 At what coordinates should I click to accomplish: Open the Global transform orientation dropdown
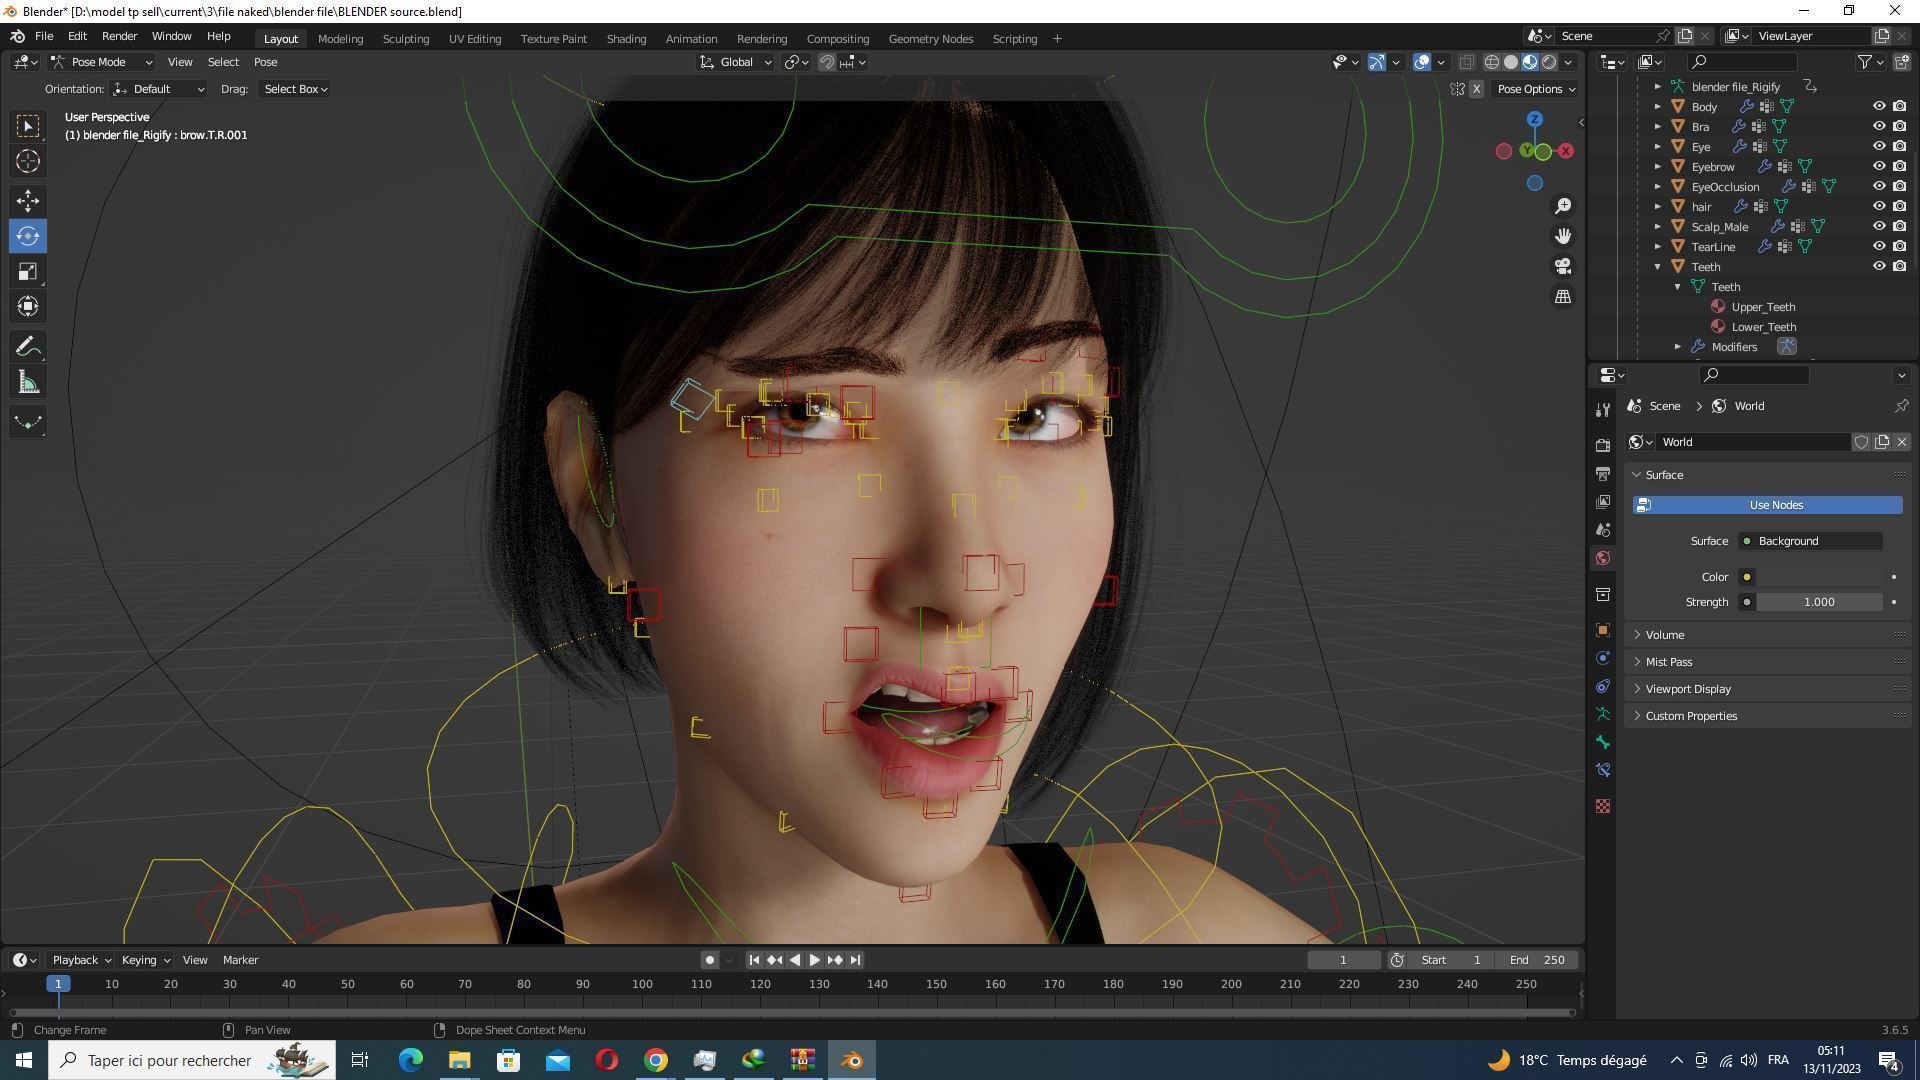(735, 62)
